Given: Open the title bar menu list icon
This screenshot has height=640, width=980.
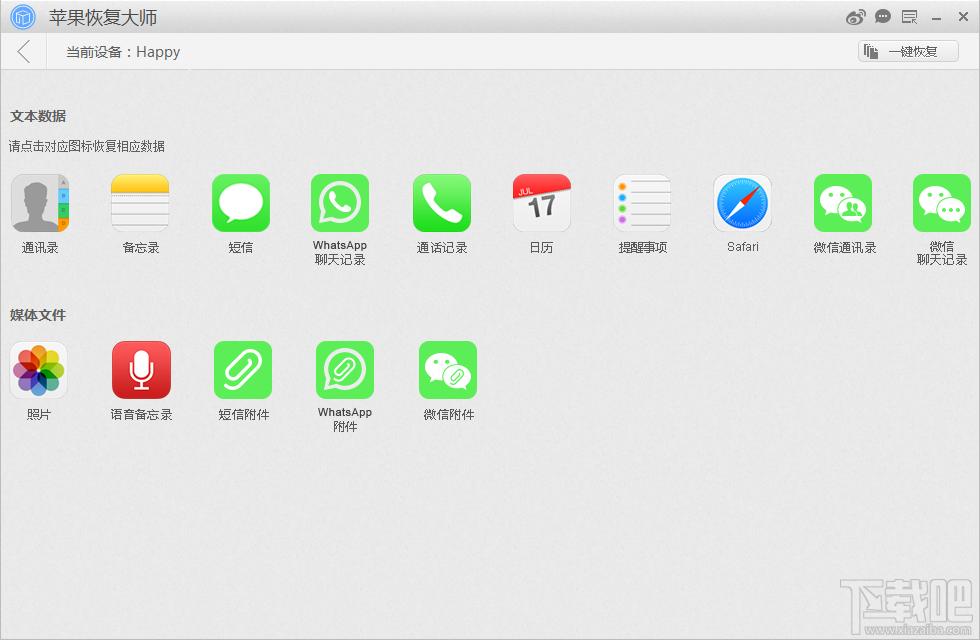Looking at the screenshot, I should tap(909, 17).
